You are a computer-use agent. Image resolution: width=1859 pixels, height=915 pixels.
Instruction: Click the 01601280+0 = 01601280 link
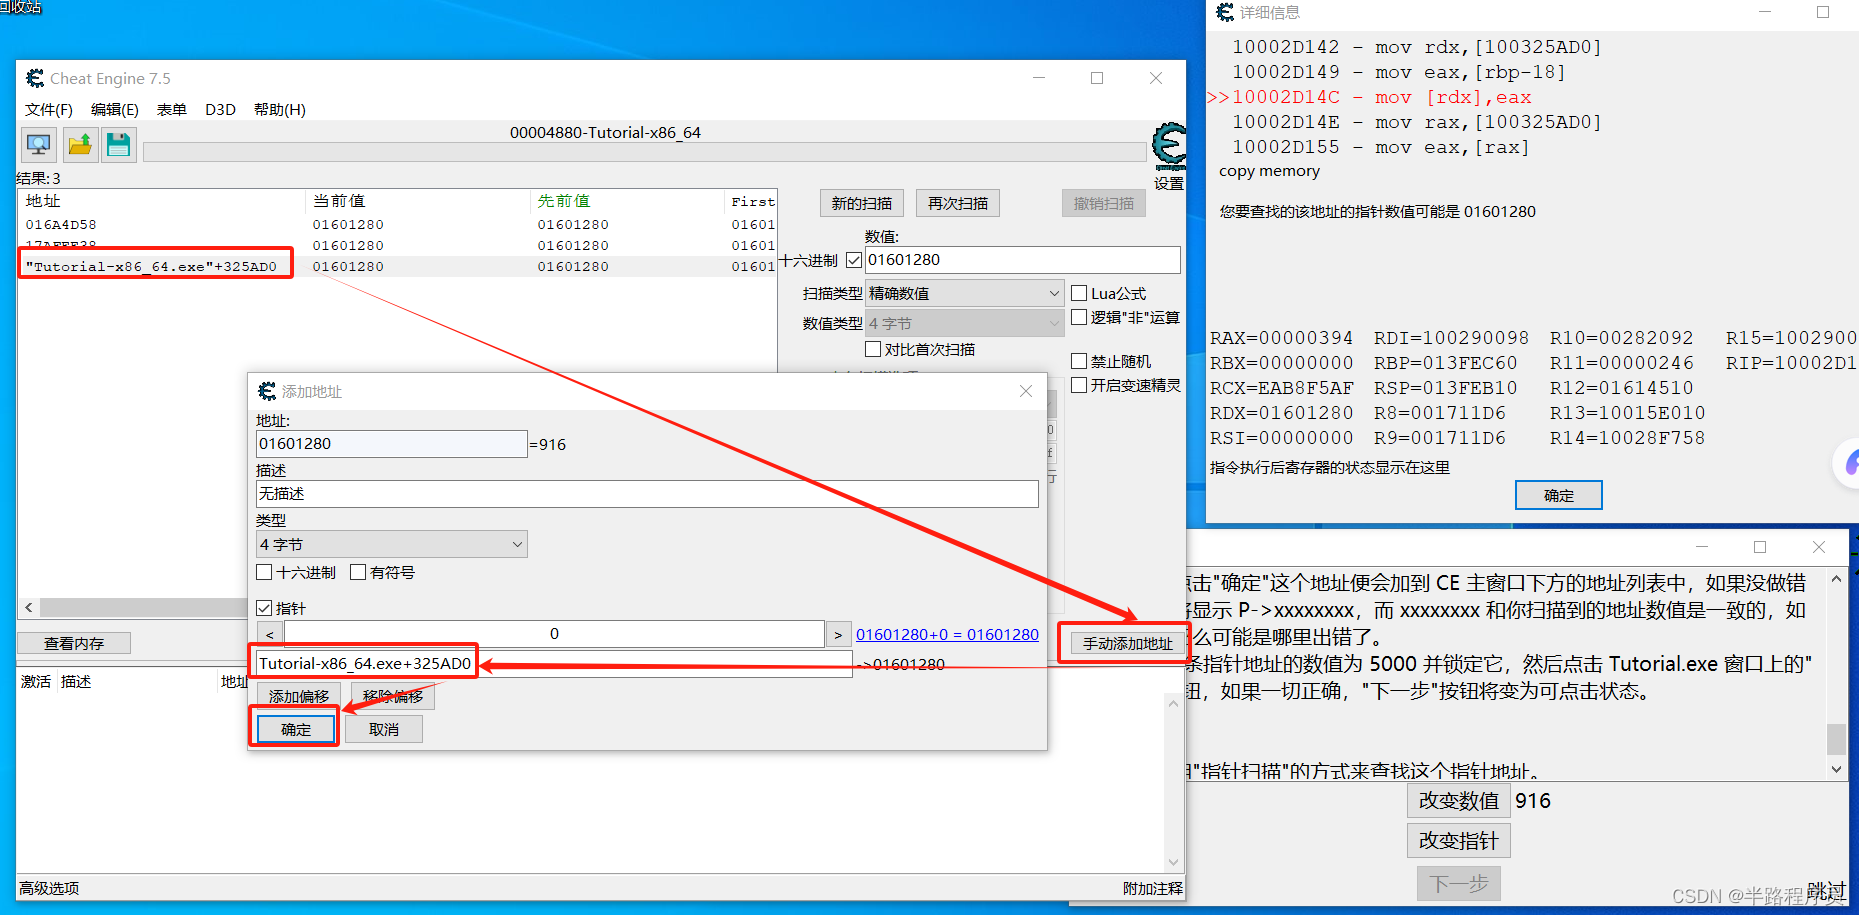coord(947,634)
